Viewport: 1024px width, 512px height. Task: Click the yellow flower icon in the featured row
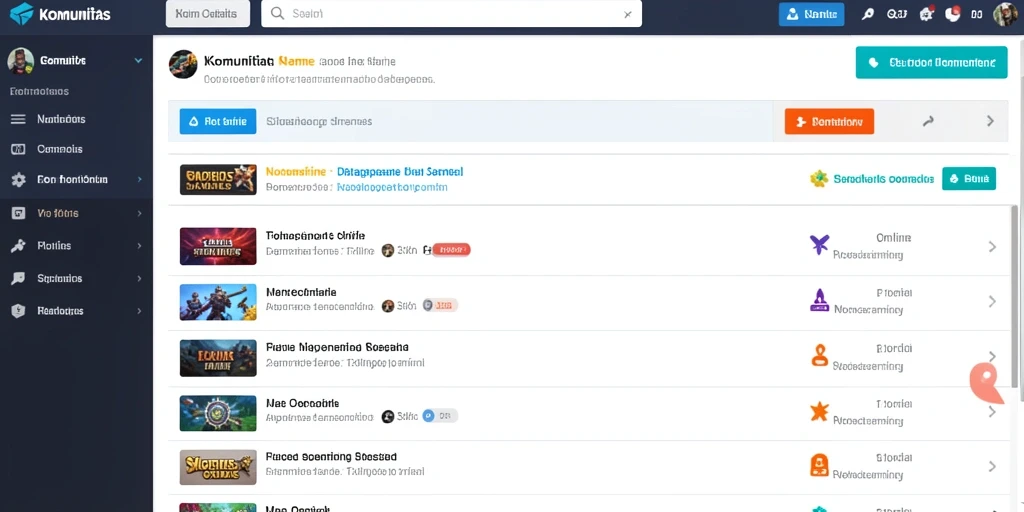click(x=819, y=178)
